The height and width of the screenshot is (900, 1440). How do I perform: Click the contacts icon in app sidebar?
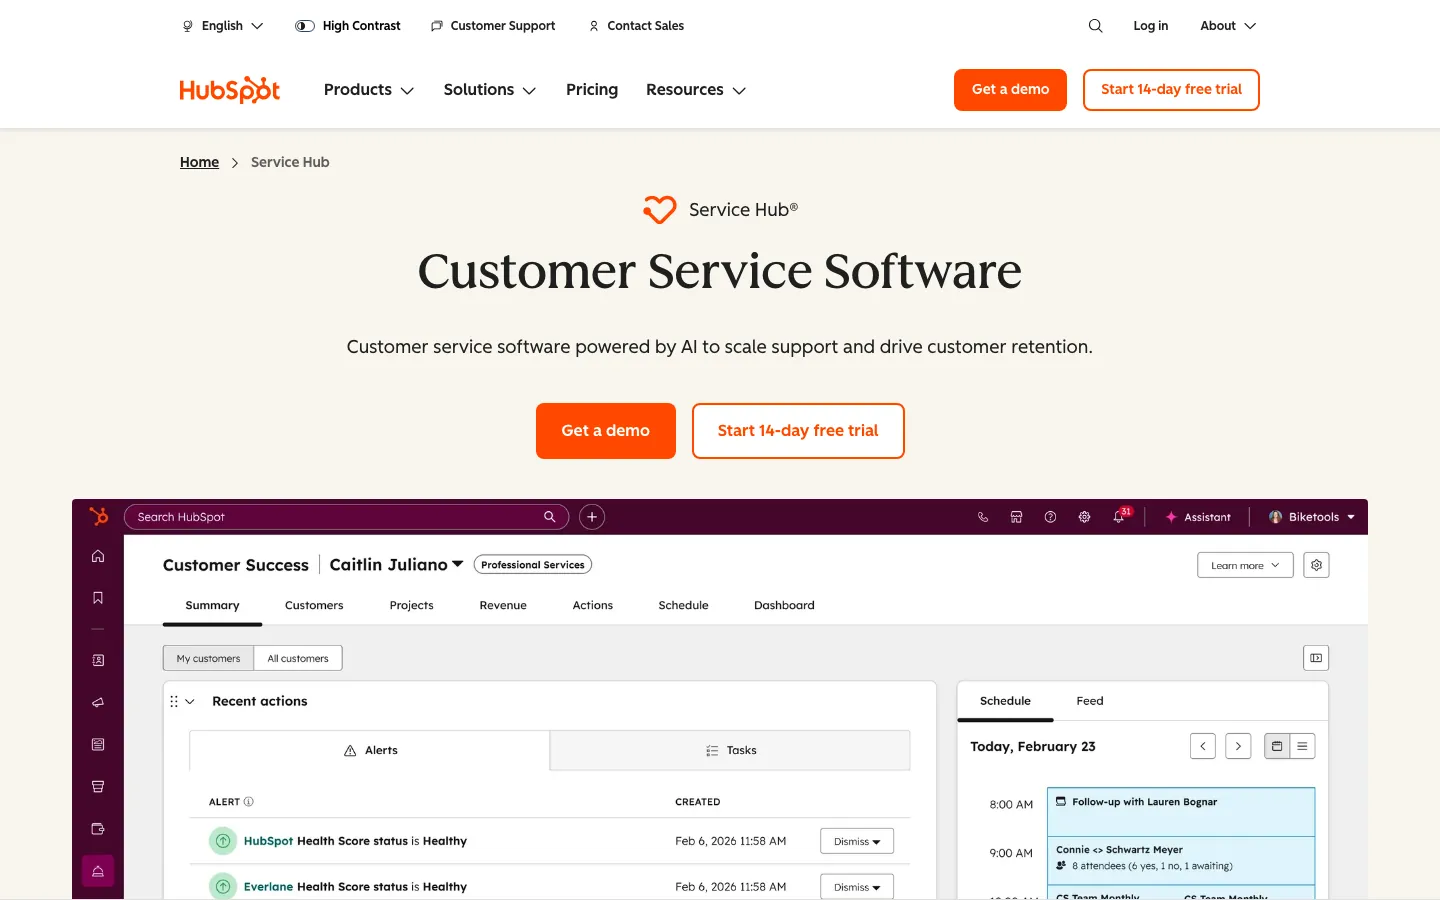[x=98, y=660]
